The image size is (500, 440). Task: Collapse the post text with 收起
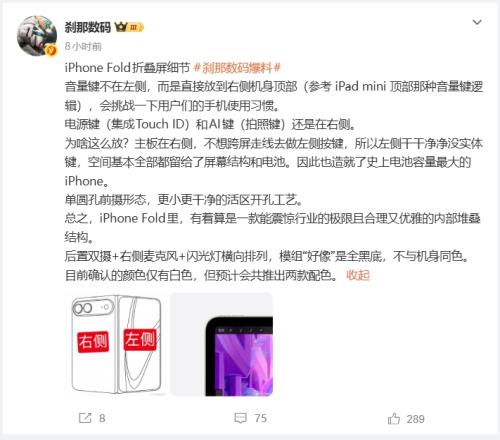pos(358,275)
